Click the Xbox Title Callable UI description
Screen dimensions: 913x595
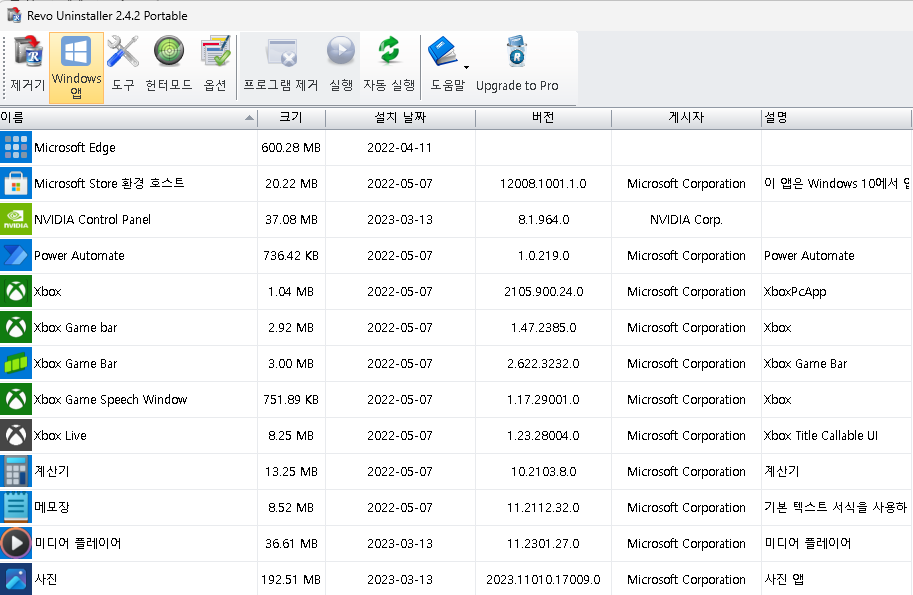(x=820, y=435)
